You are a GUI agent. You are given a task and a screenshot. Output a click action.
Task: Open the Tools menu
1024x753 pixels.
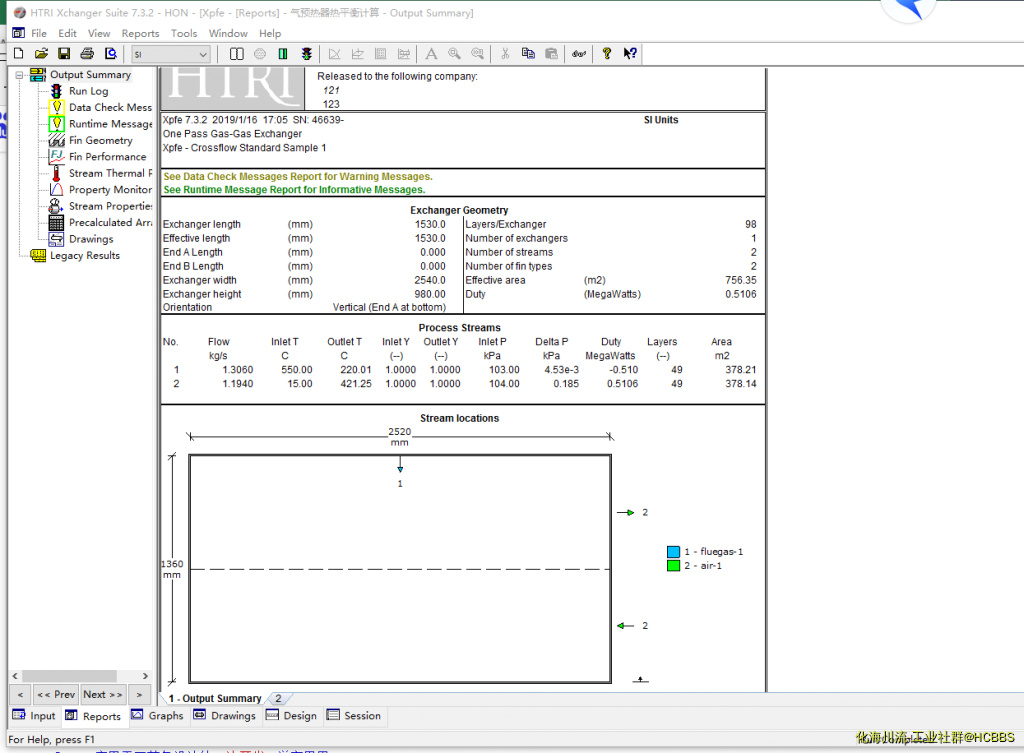[x=184, y=33]
